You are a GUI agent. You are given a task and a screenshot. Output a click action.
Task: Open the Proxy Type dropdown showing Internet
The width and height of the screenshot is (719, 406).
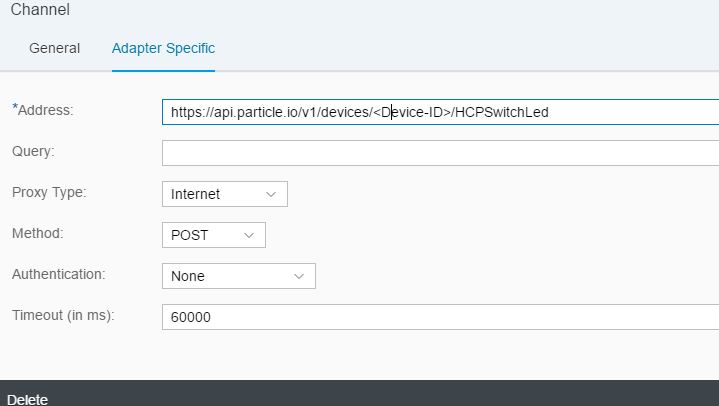click(224, 194)
